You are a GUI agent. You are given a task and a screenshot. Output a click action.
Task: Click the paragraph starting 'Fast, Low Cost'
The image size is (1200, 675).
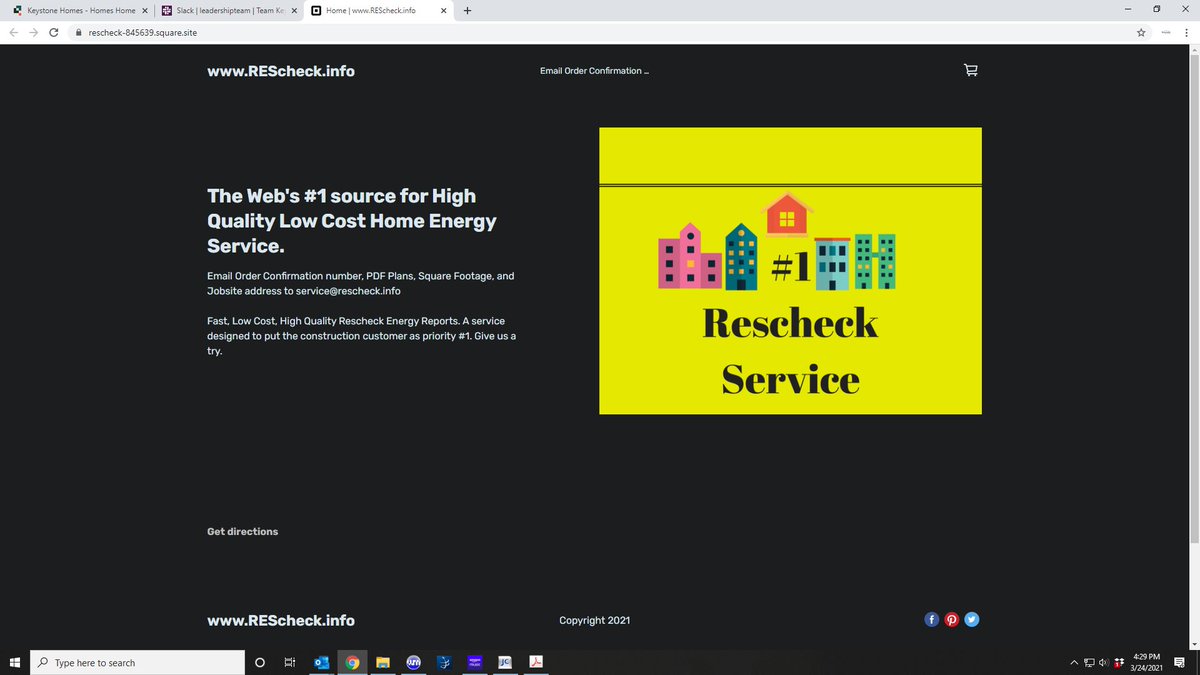[362, 335]
